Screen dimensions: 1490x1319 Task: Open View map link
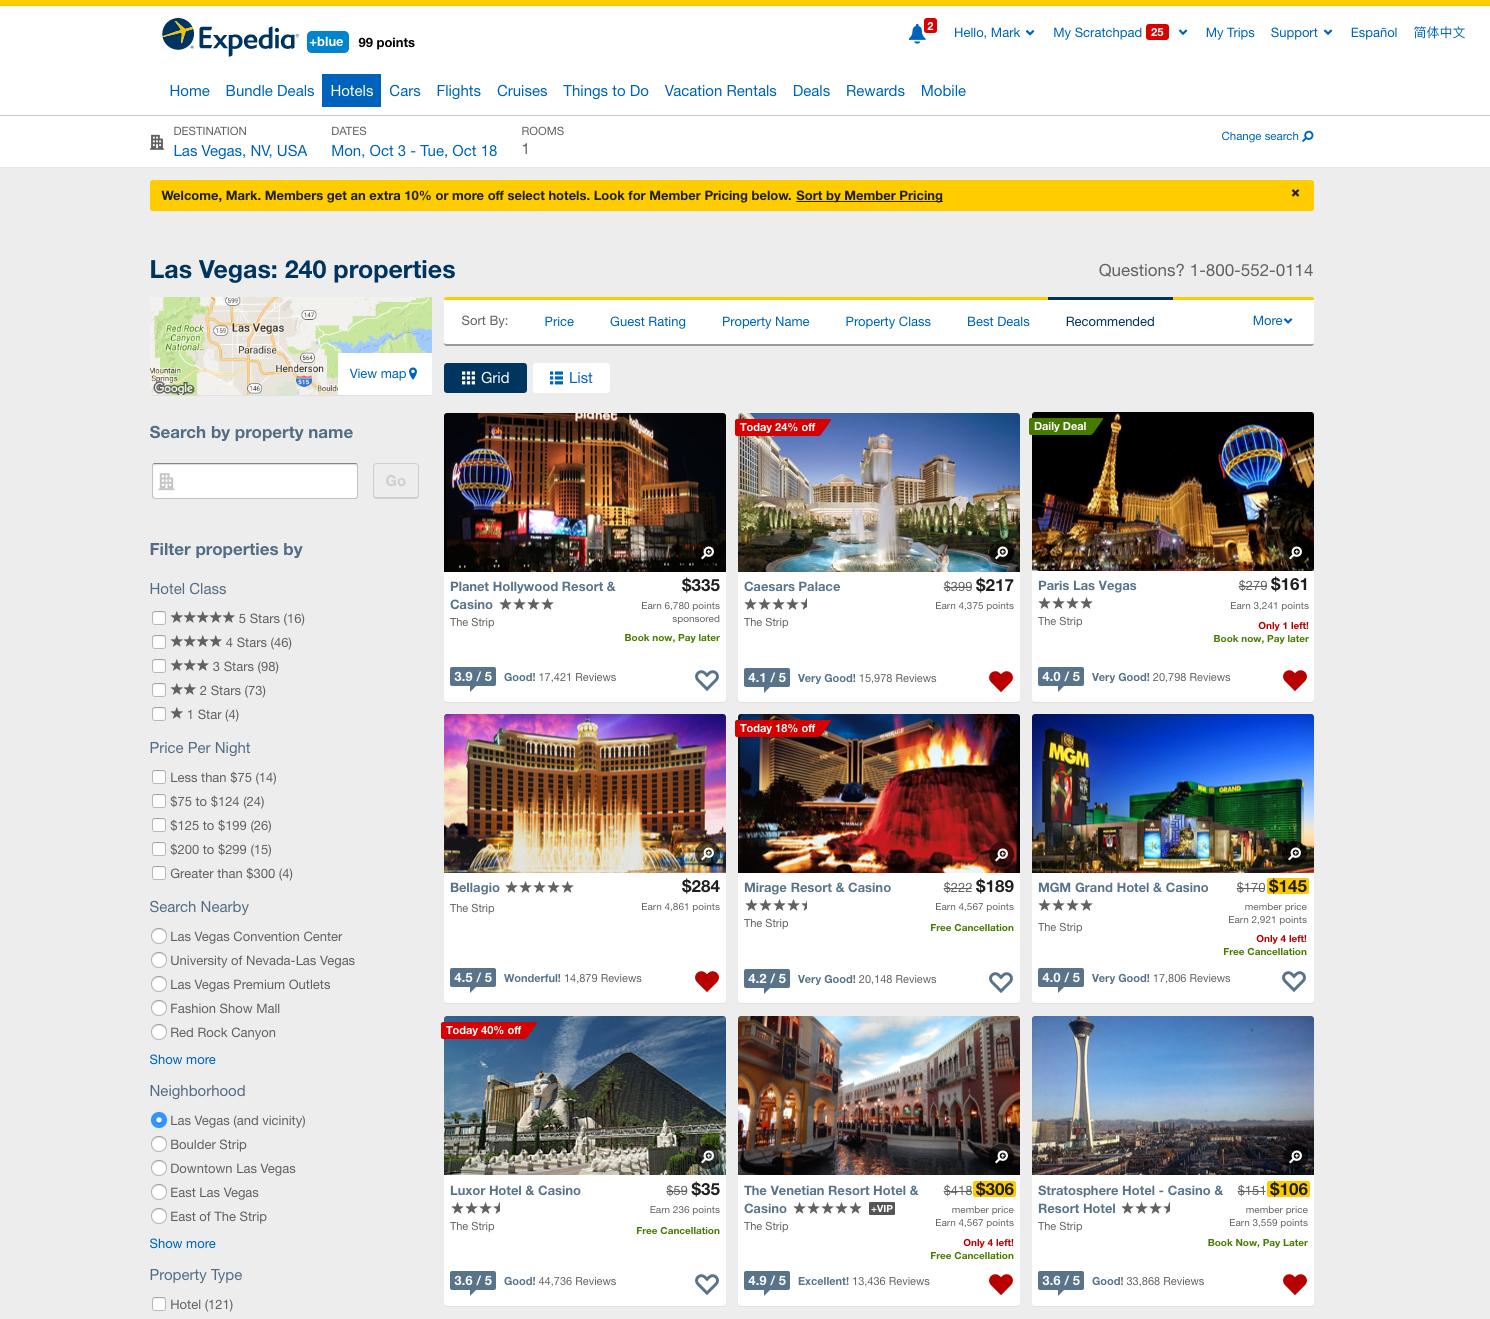click(x=384, y=374)
